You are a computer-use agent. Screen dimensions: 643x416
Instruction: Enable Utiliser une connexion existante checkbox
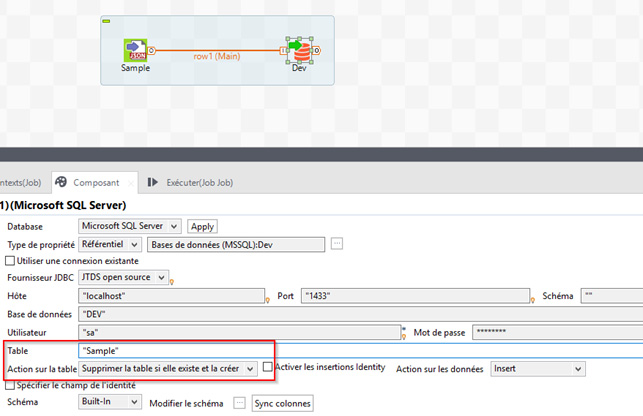[10, 261]
